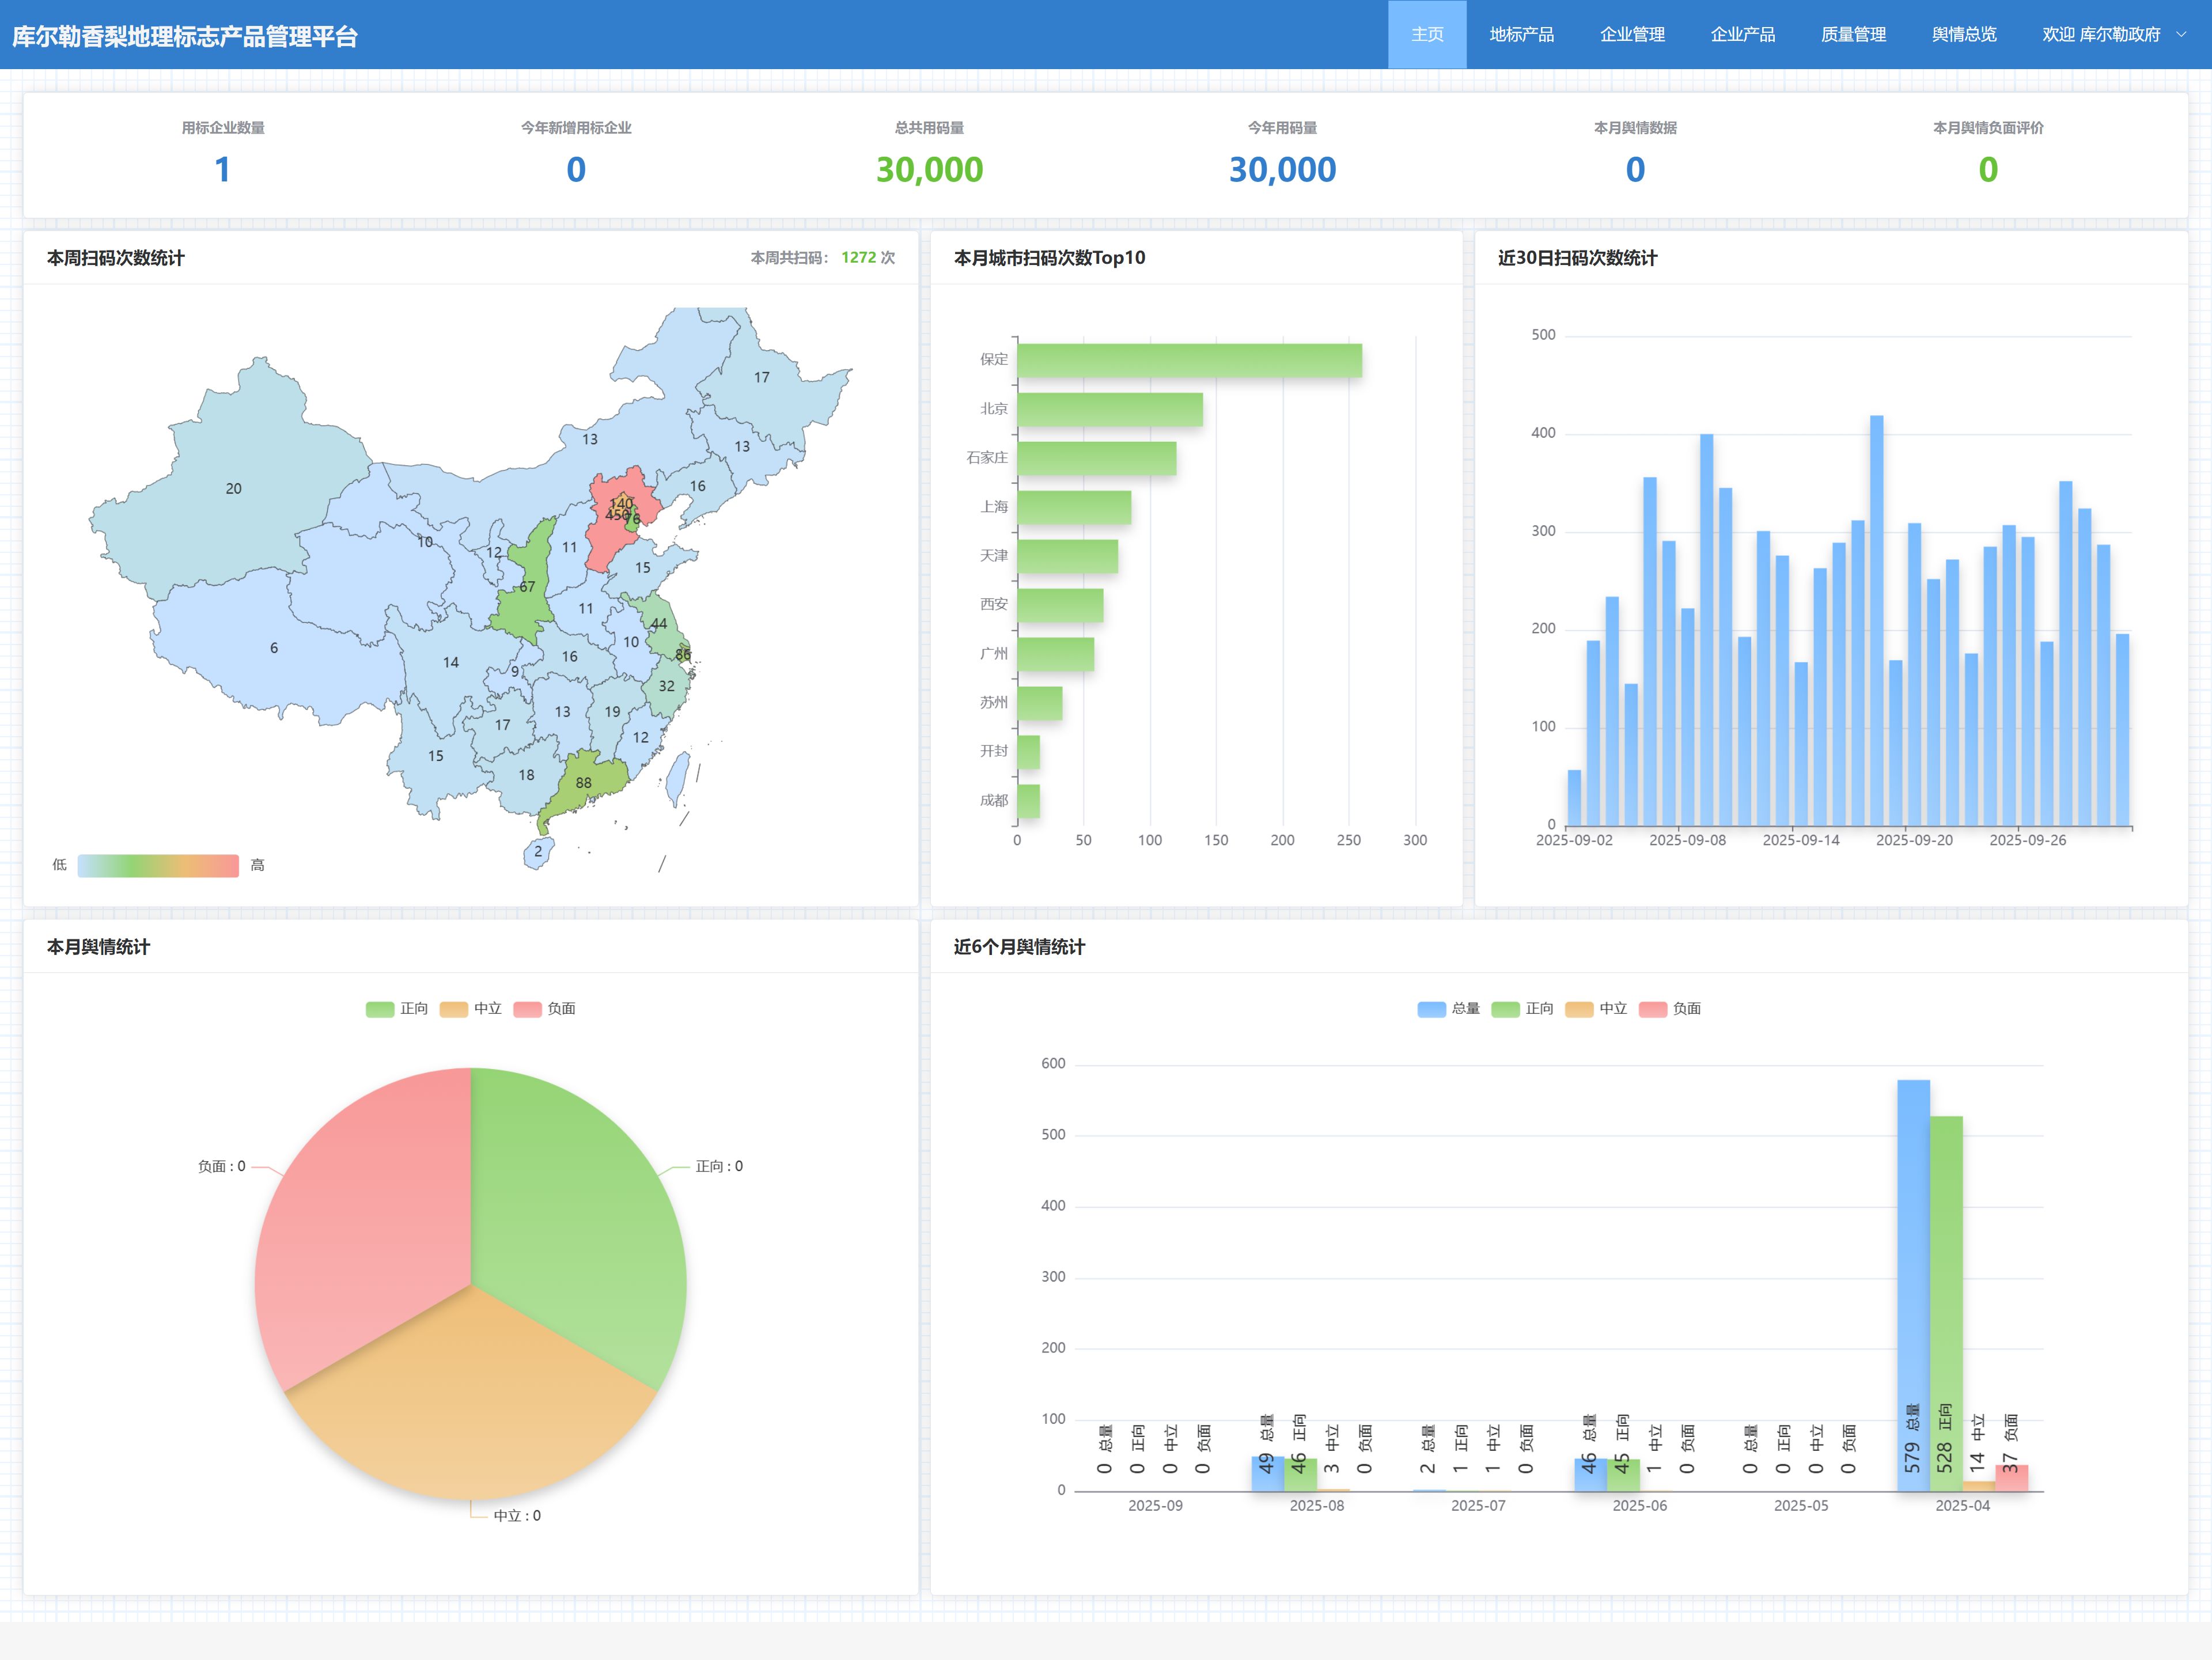Click the 保定 bar in Top10 chart

[1189, 360]
